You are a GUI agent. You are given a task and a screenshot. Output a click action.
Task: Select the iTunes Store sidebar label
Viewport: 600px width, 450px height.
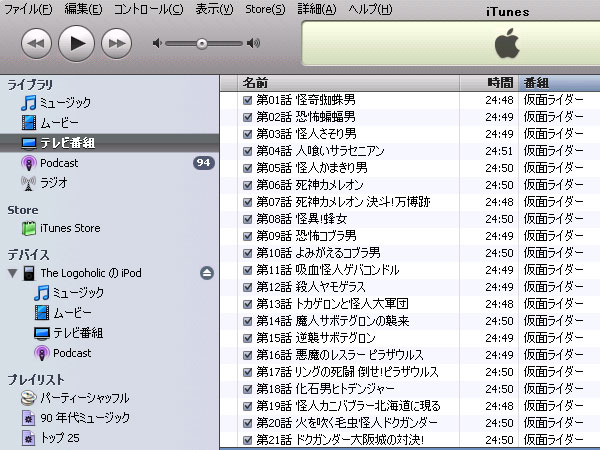(x=70, y=228)
